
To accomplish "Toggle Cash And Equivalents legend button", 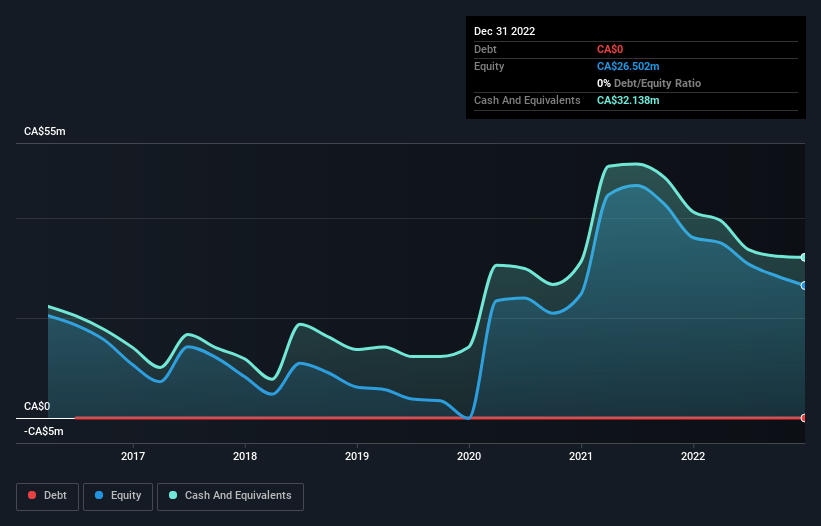I will 230,496.
